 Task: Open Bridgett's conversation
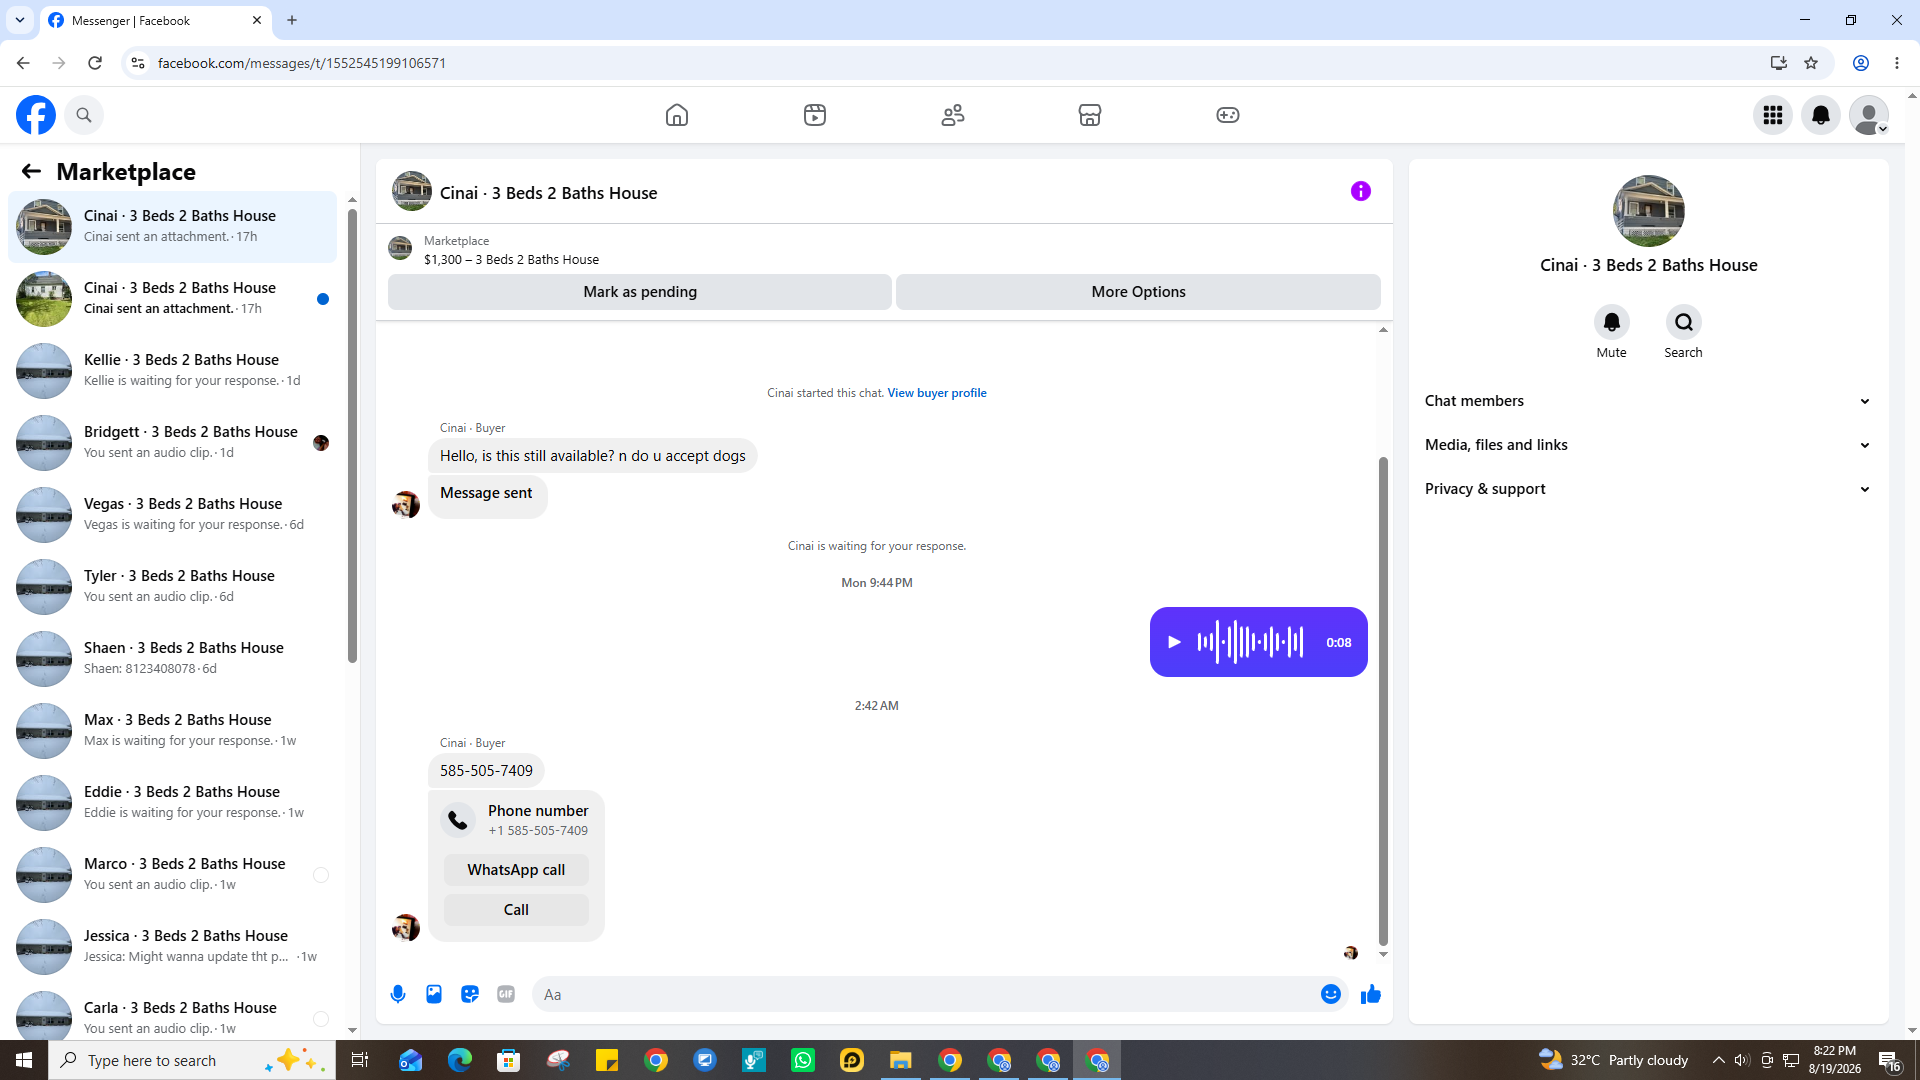173,443
